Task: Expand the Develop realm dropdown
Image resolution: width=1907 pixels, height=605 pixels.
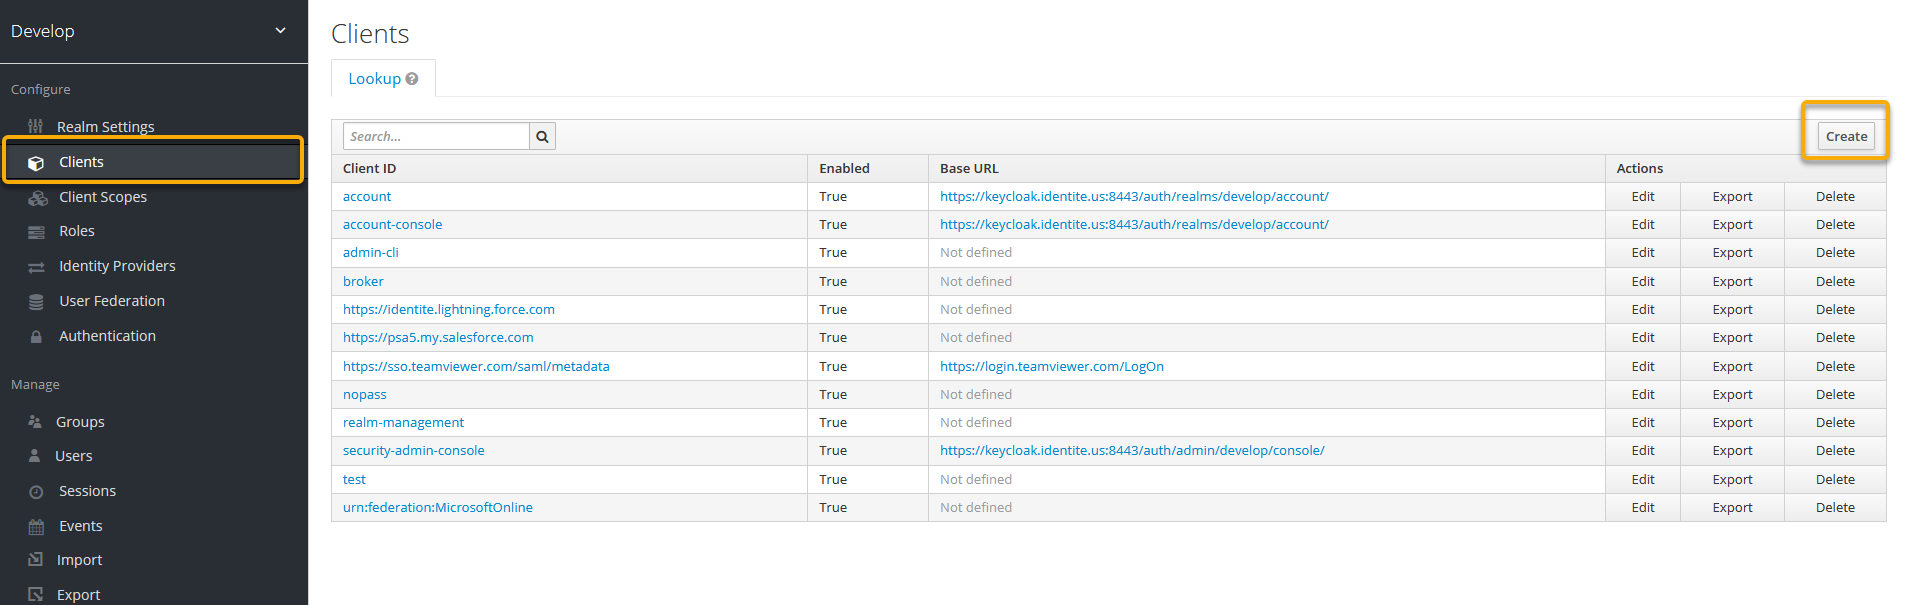Action: click(x=280, y=31)
